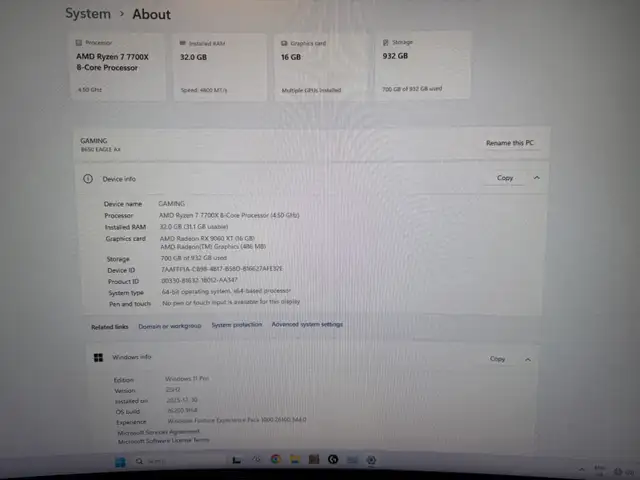
Task: Show hidden tray icons chevron
Action: (582, 469)
